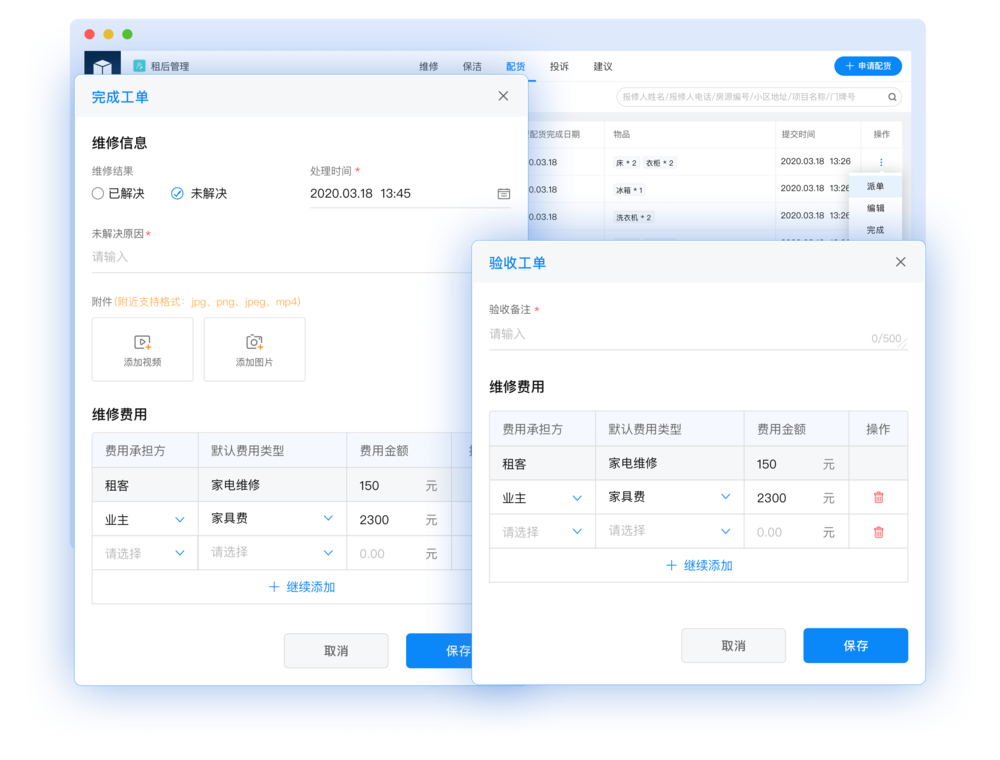
Task: Click the 添加视频 upload box
Action: click(142, 349)
